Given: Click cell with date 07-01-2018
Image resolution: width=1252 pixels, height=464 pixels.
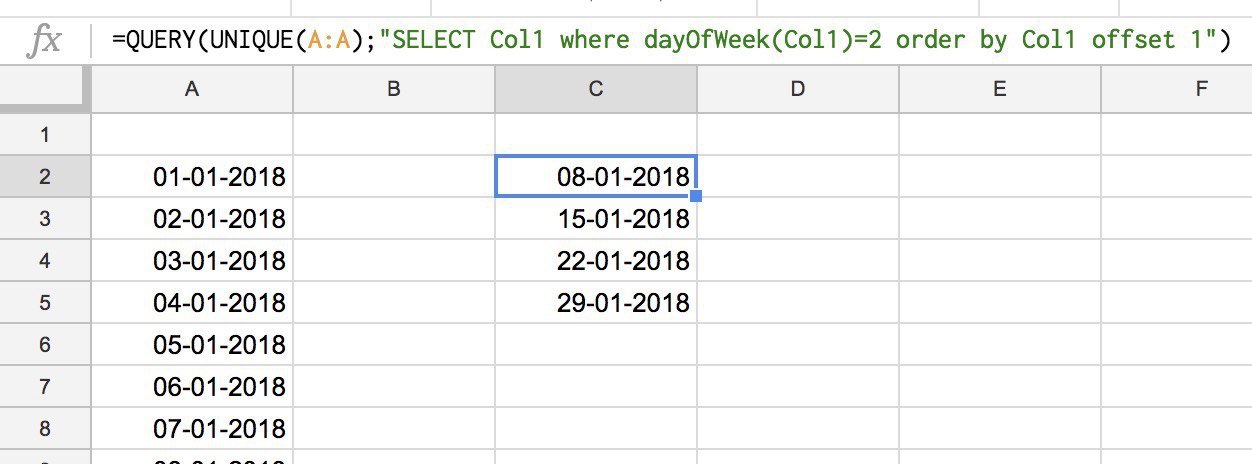Looking at the screenshot, I should pos(192,428).
